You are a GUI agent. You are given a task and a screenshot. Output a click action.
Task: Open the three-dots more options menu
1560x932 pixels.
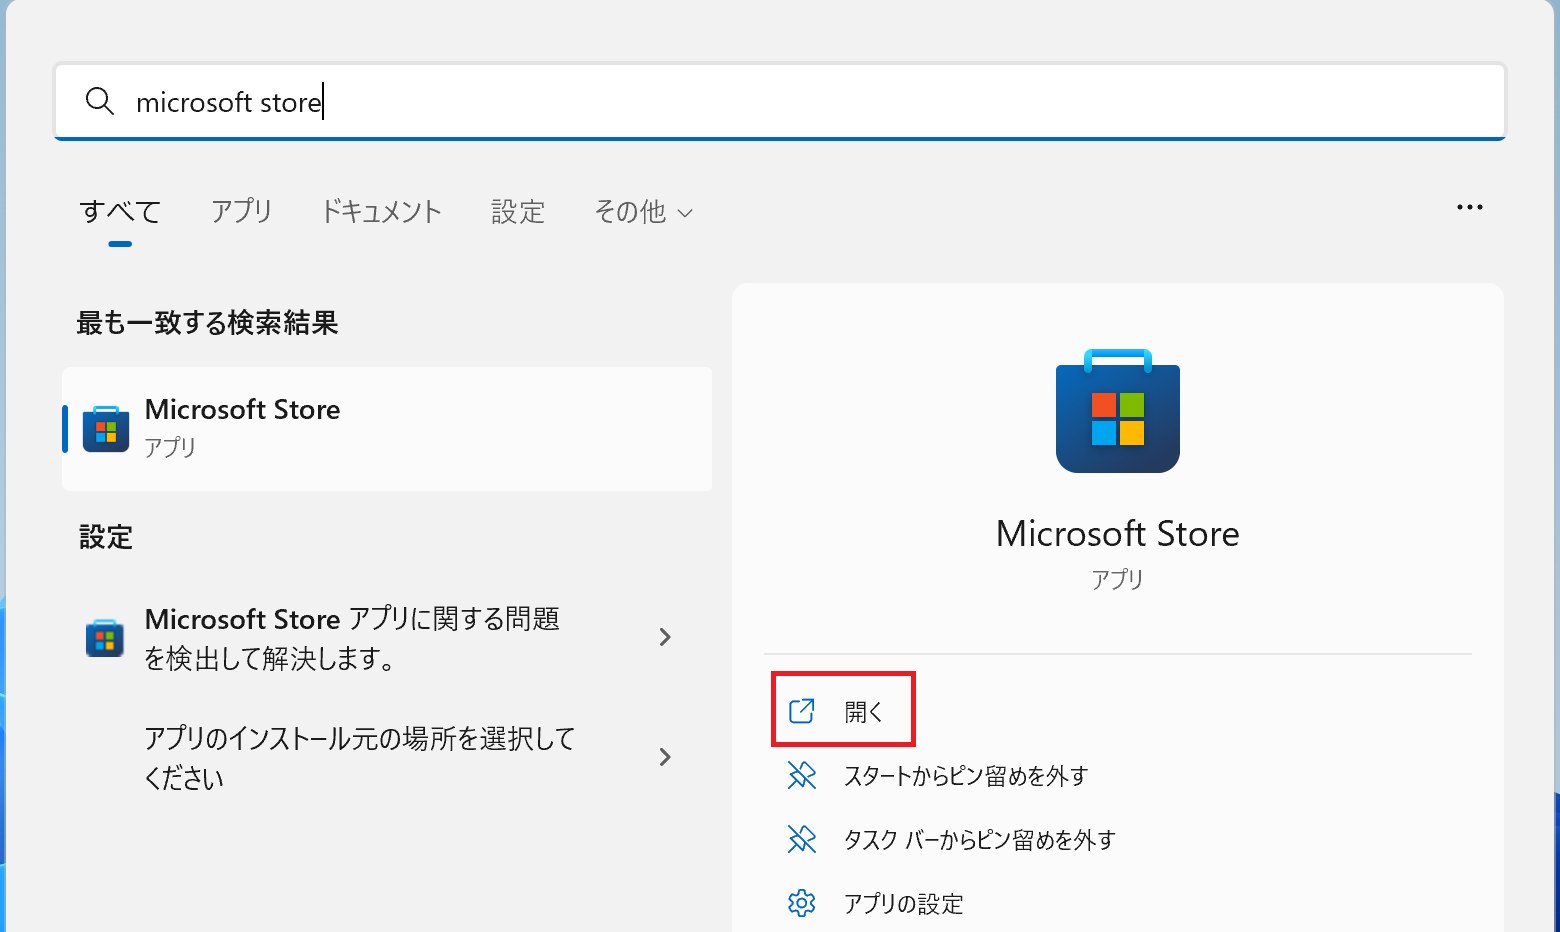pos(1469,207)
